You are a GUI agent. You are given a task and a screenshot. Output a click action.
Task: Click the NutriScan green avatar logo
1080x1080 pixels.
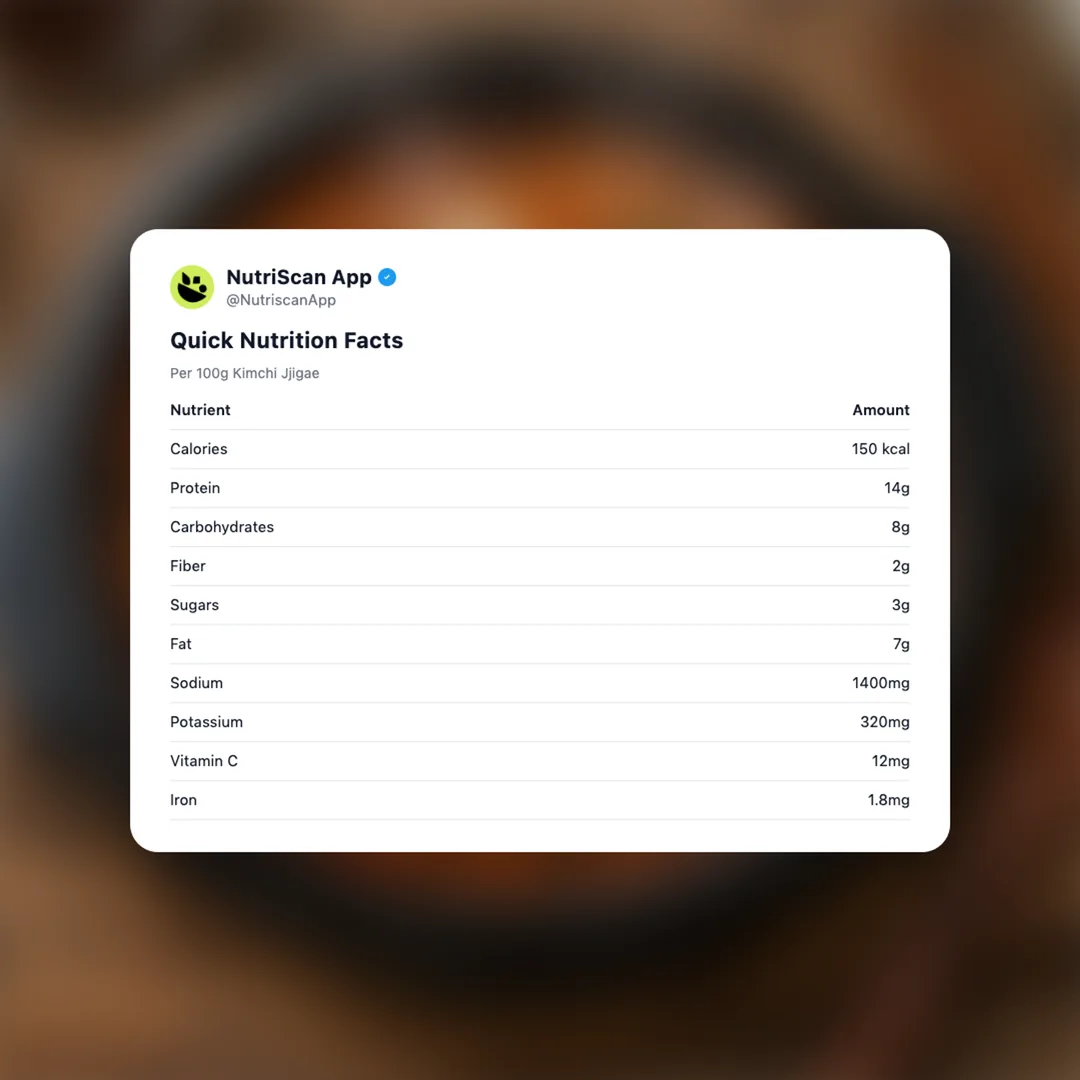tap(192, 287)
